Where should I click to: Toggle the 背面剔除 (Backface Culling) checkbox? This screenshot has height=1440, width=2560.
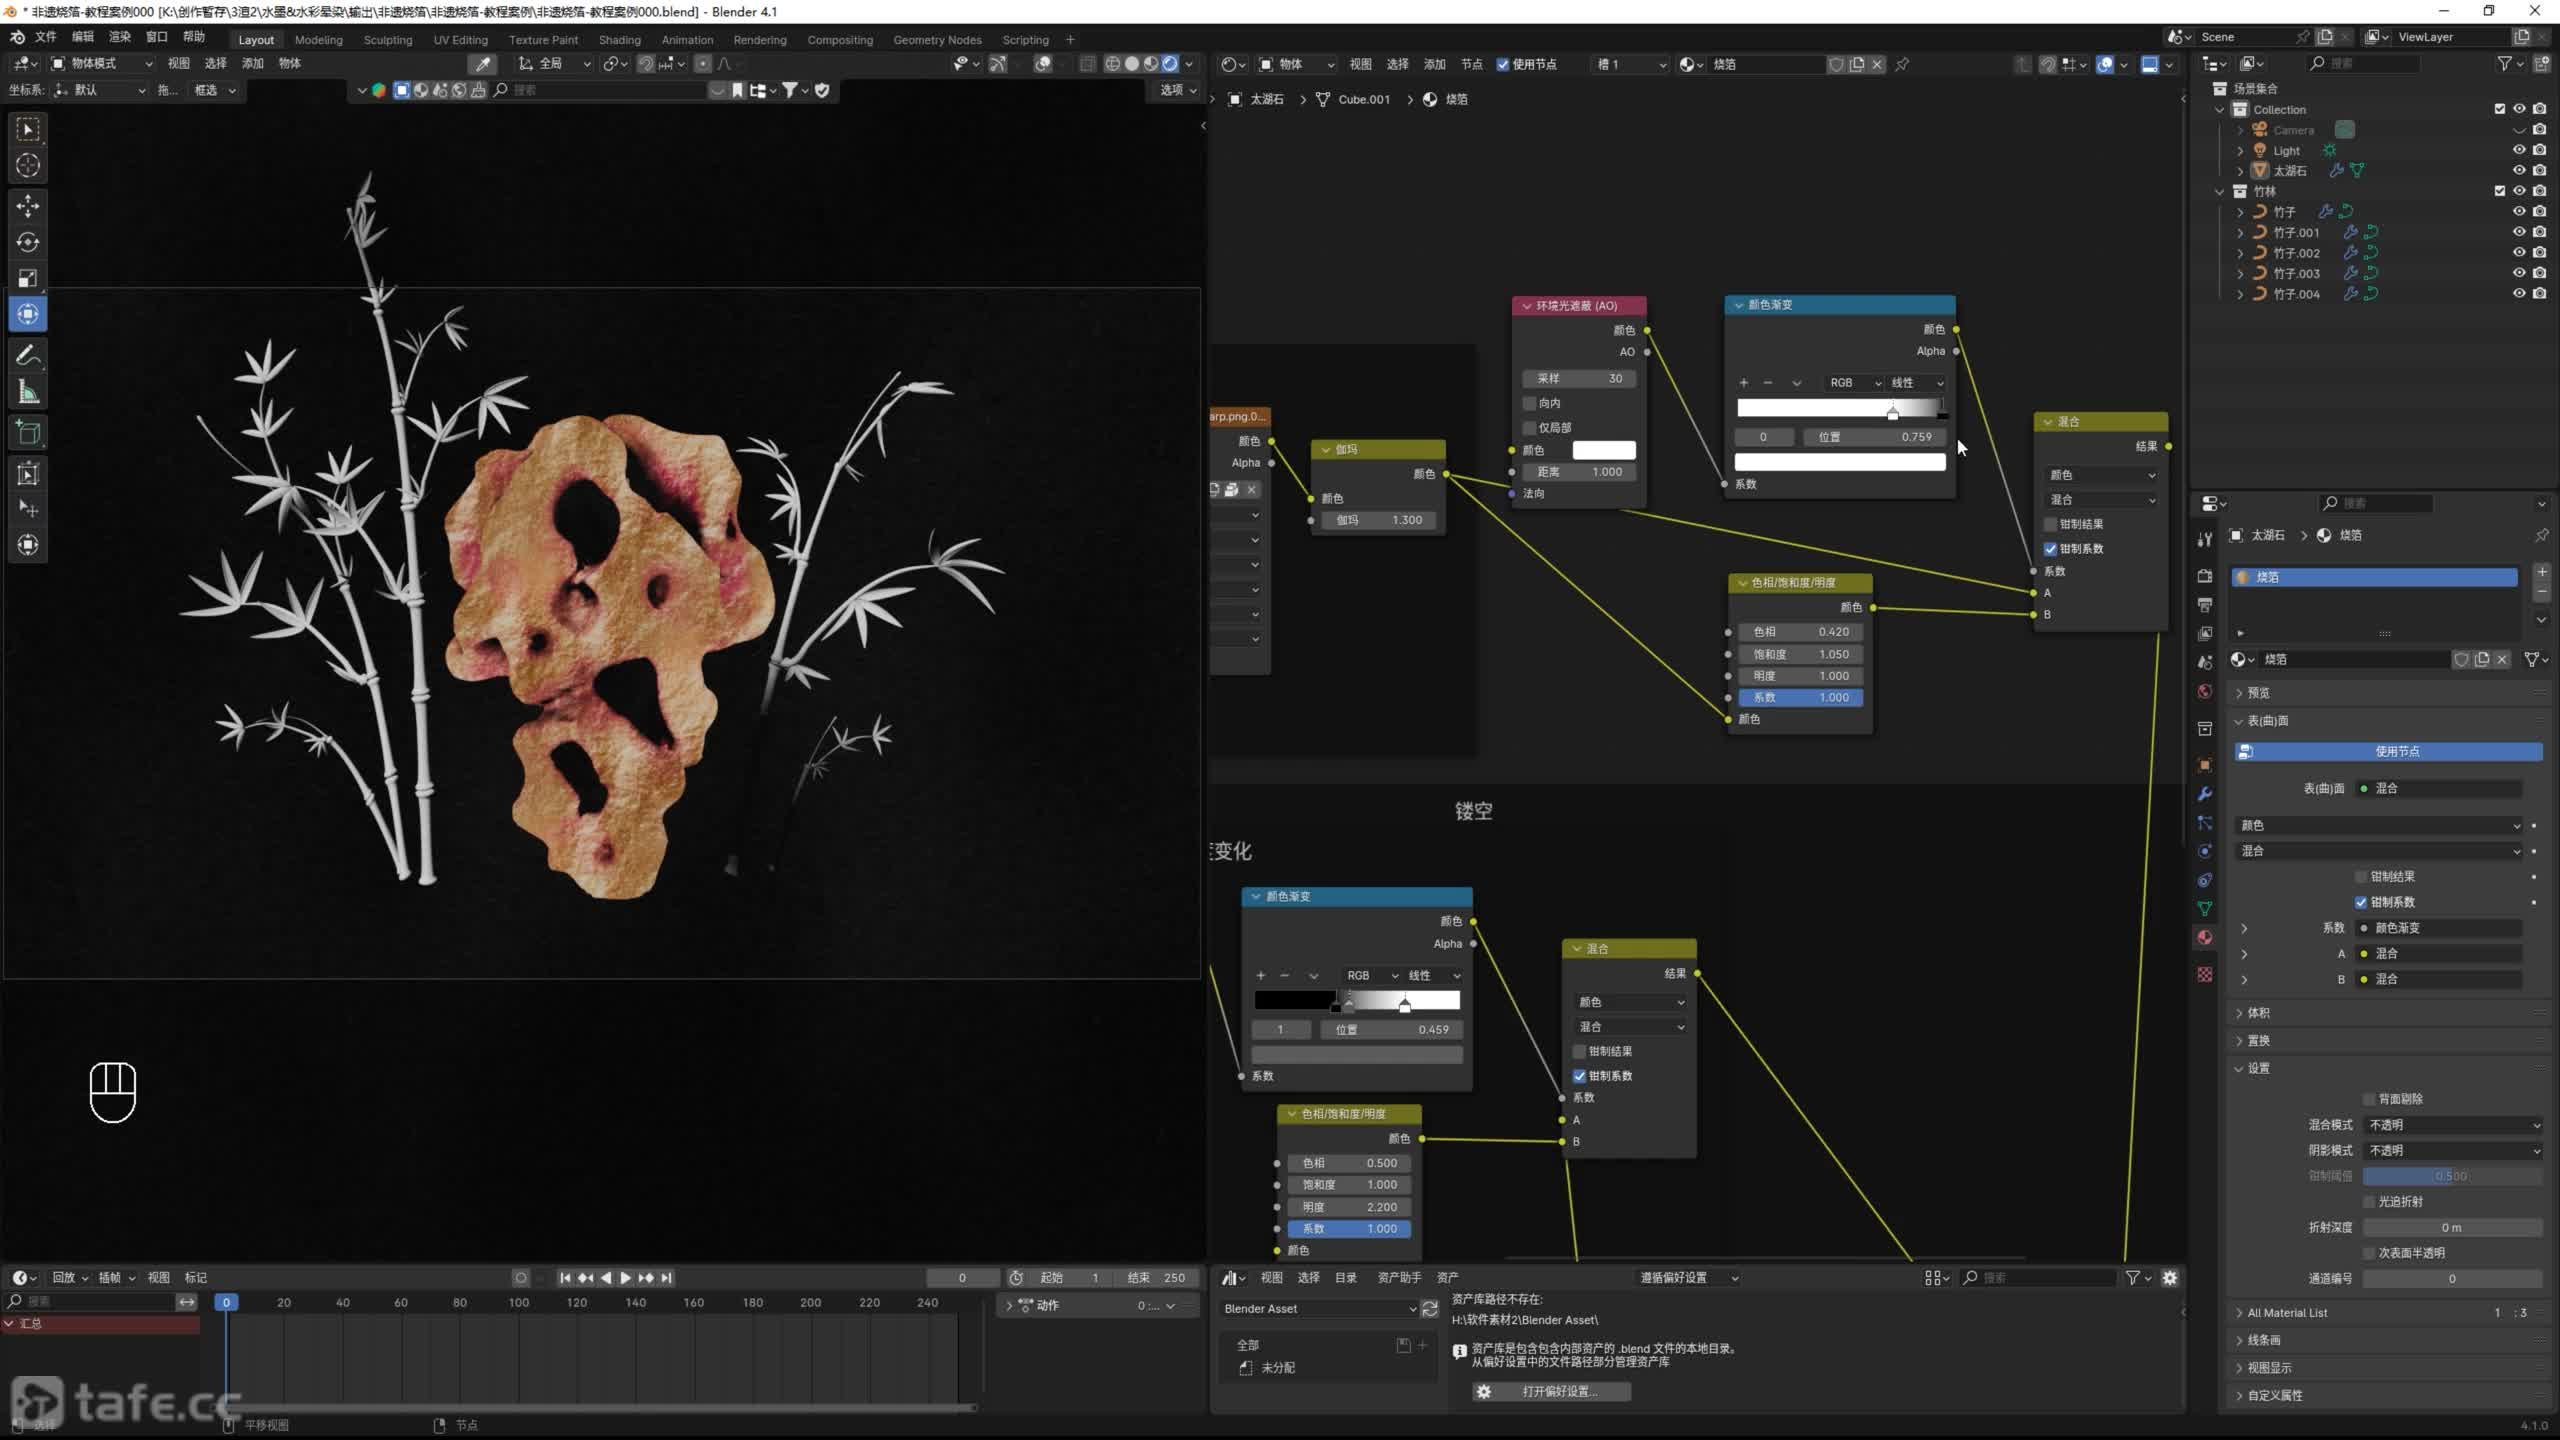[2368, 1099]
